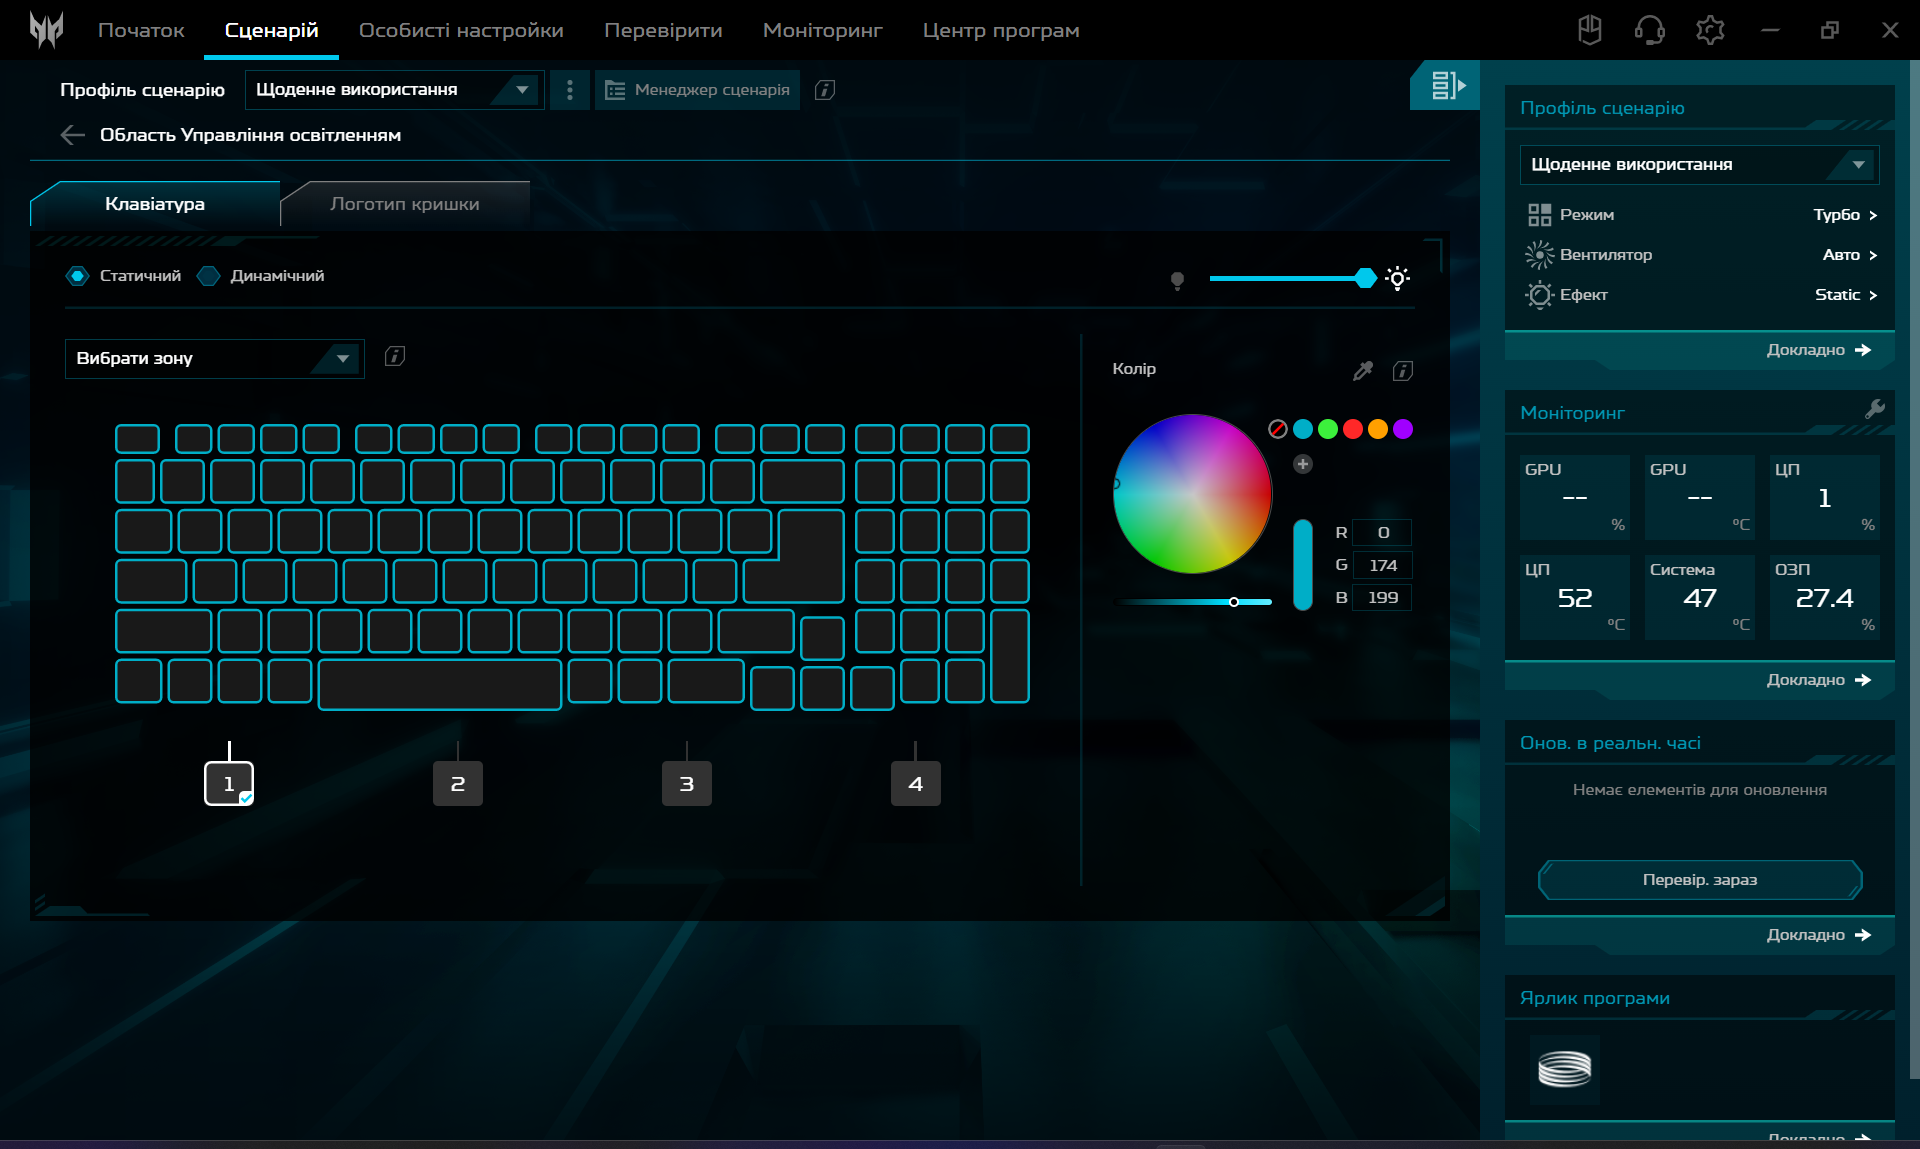This screenshot has height=1149, width=1920.
Task: Expand the Вибрати зону dropdown
Action: 214,358
